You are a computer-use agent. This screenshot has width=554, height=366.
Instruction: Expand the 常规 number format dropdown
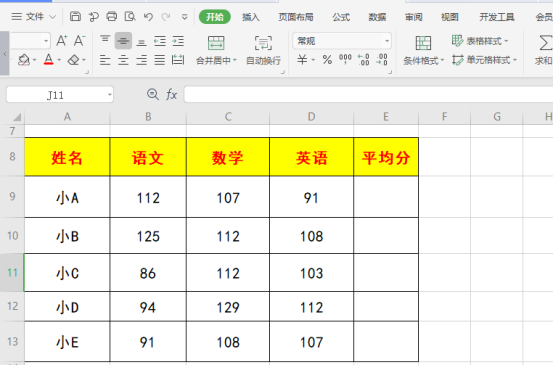click(387, 41)
